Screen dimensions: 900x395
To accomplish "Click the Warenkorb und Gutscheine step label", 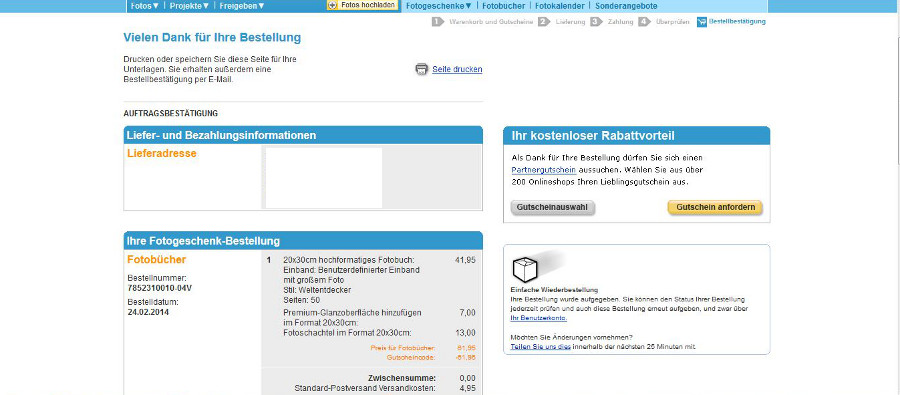I will coord(491,22).
